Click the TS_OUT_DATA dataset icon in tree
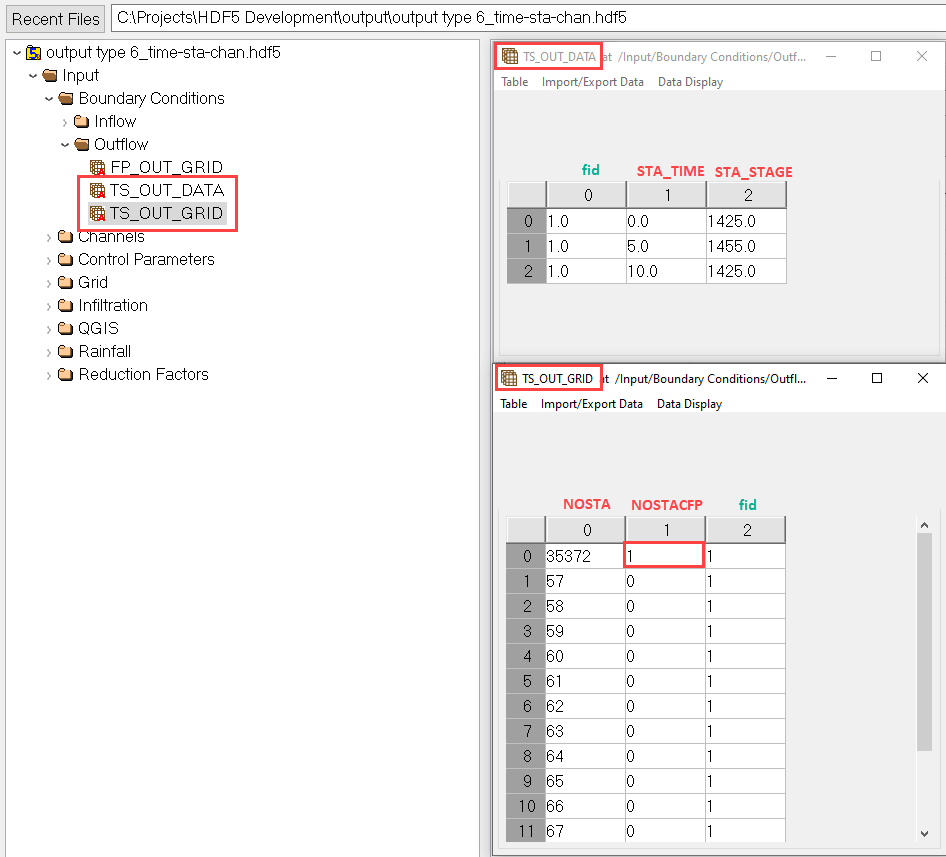The image size is (946, 857). point(97,190)
